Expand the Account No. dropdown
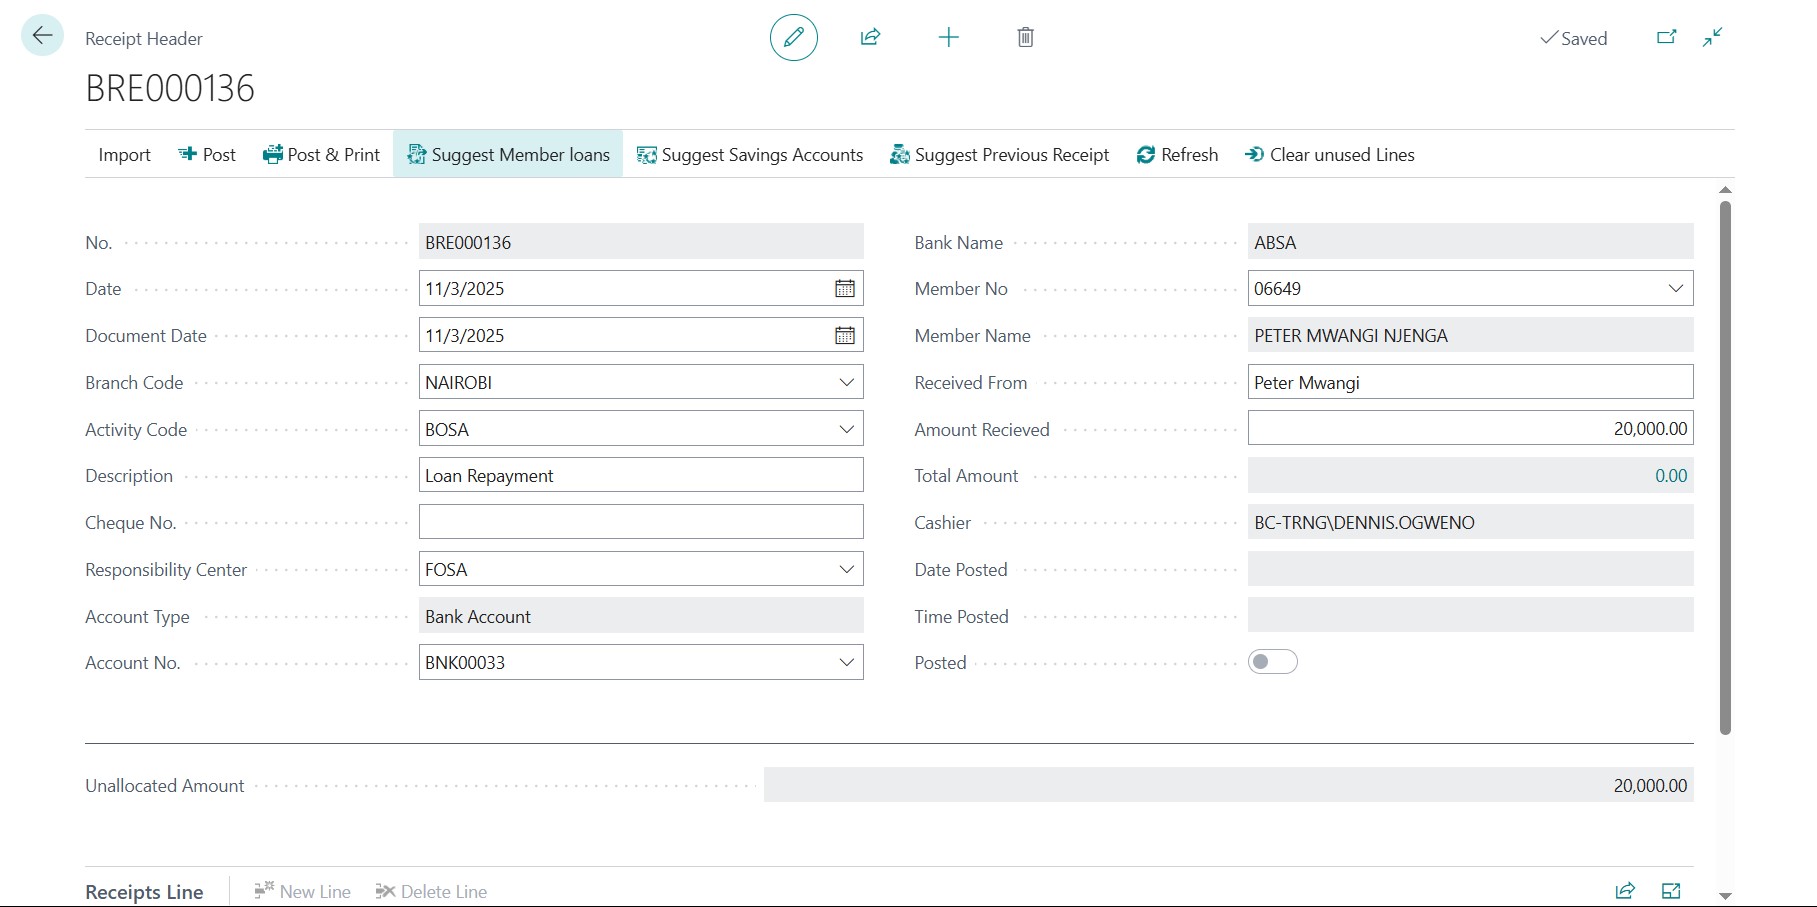 [x=846, y=663]
